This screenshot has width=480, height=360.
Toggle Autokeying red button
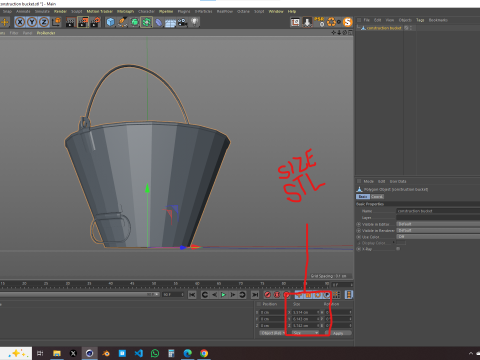[x=277, y=295]
